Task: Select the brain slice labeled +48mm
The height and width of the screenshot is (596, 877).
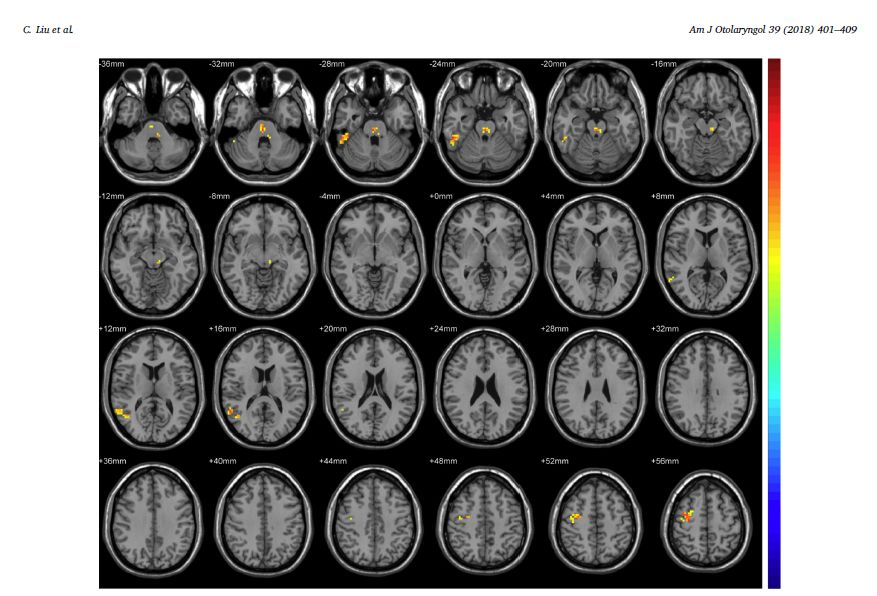Action: click(x=485, y=521)
